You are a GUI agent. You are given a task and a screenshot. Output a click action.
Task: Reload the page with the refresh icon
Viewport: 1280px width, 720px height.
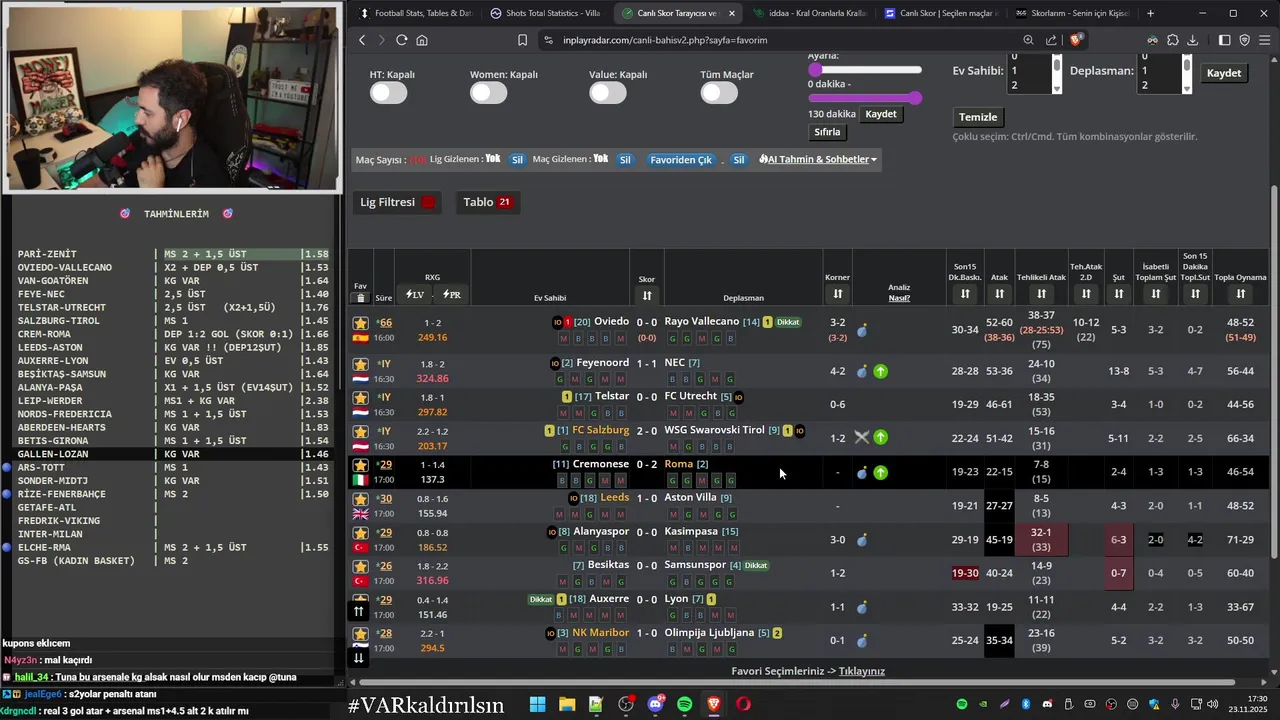(x=401, y=40)
